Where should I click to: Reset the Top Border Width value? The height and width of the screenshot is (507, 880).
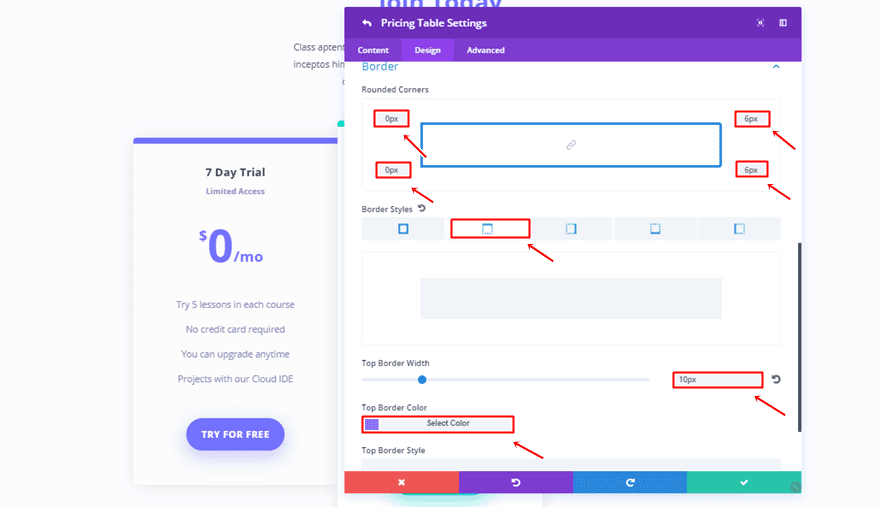pos(776,380)
